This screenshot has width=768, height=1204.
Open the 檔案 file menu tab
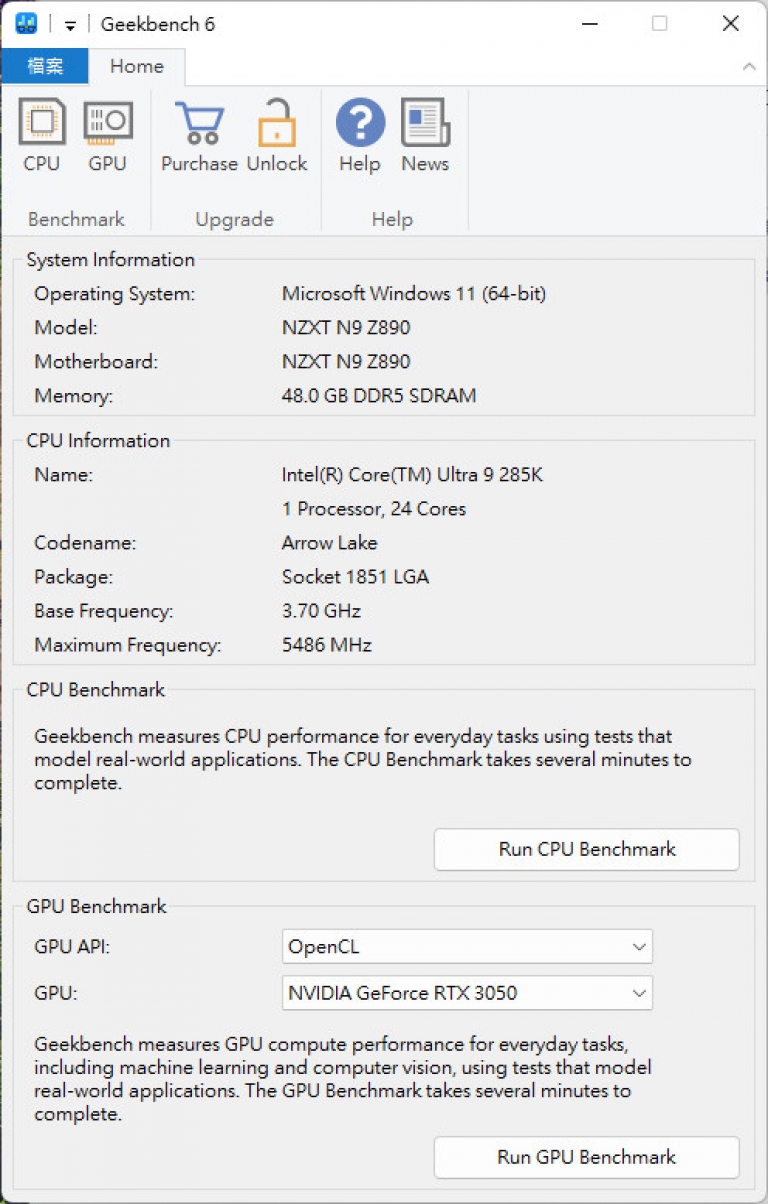pyautogui.click(x=45, y=66)
